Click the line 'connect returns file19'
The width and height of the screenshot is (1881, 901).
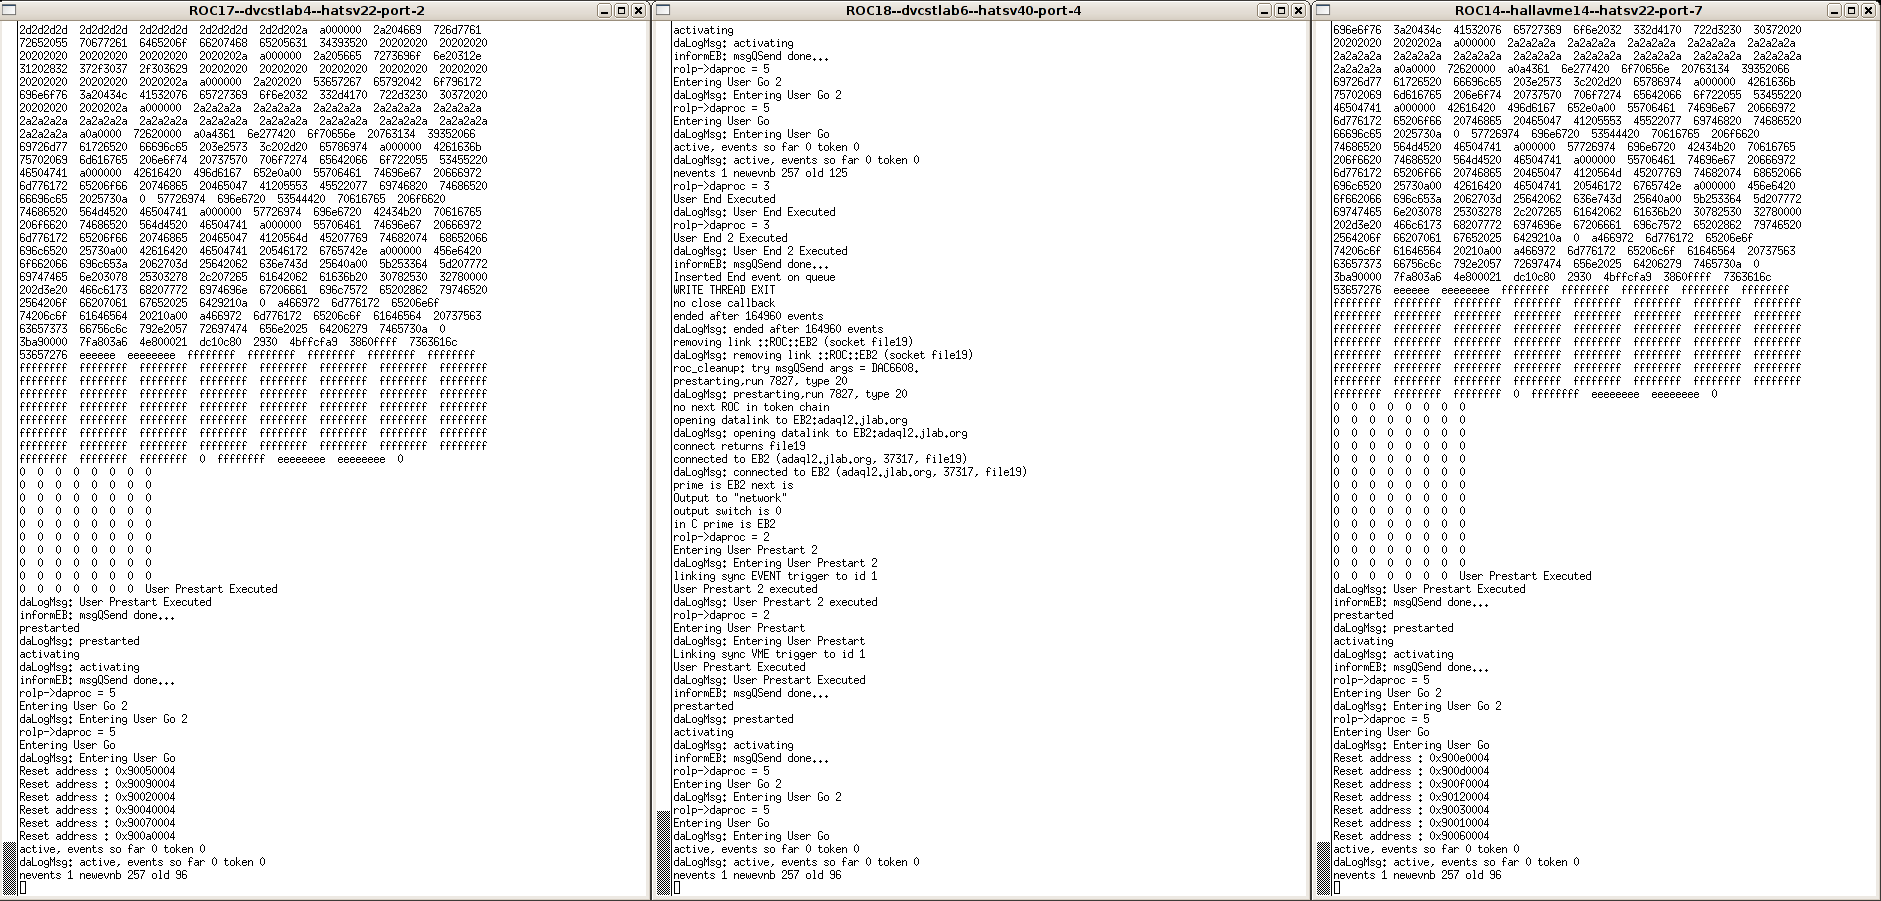coord(739,446)
